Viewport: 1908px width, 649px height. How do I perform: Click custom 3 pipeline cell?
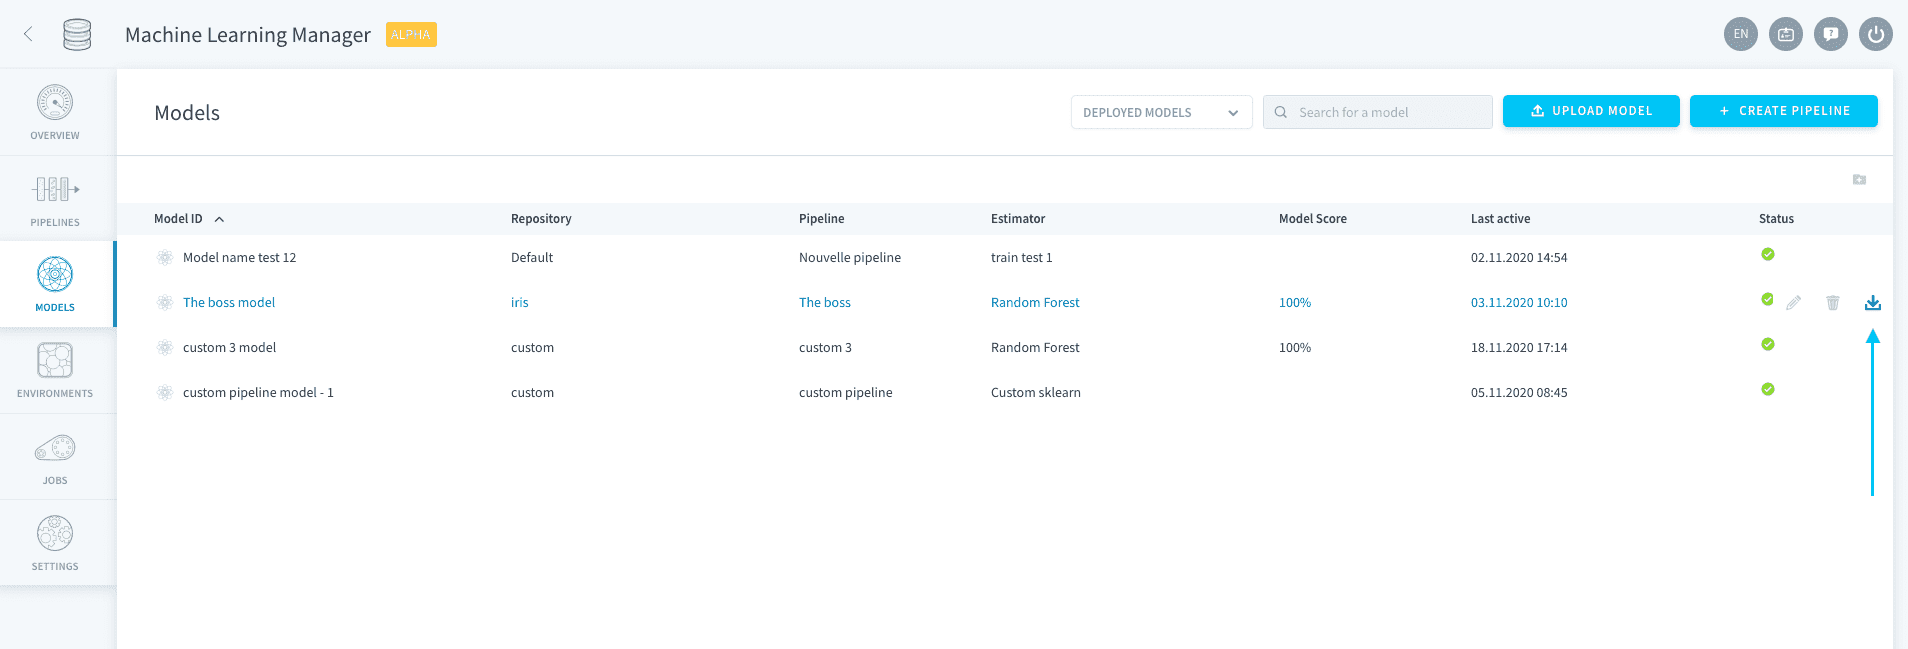825,347
